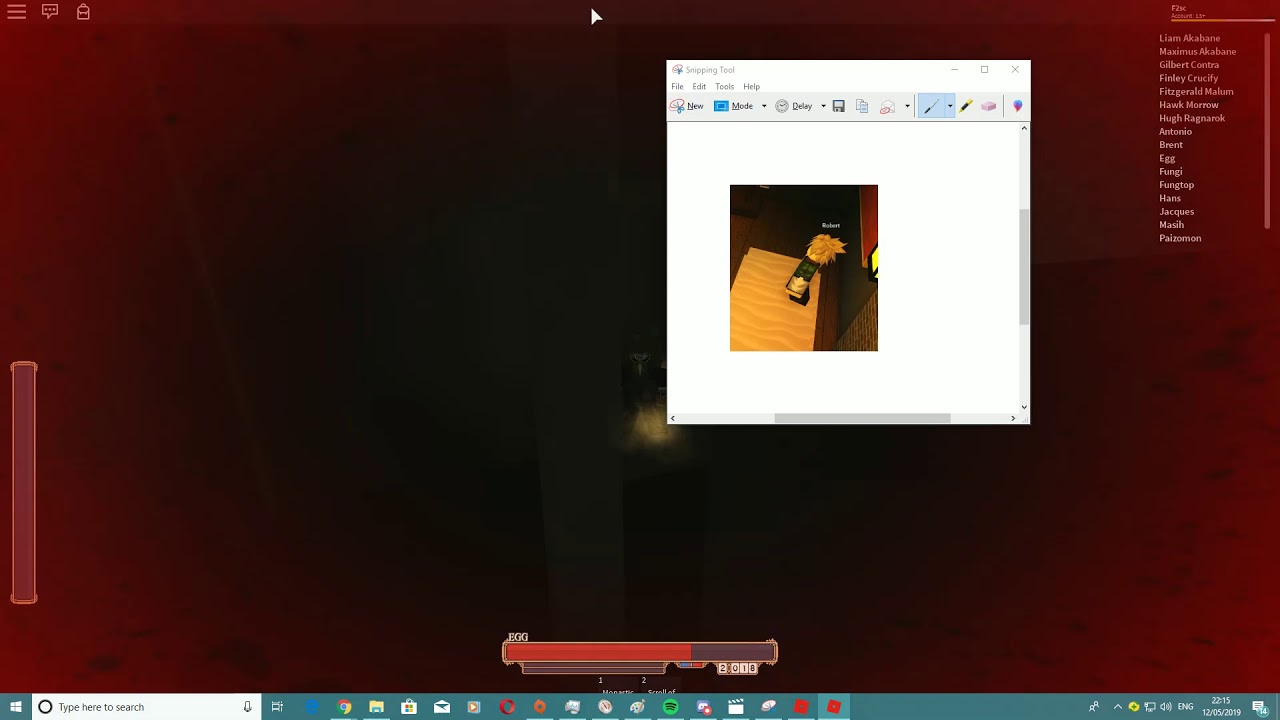Select player Maximus Akabane in list
The image size is (1280, 720).
(1197, 51)
